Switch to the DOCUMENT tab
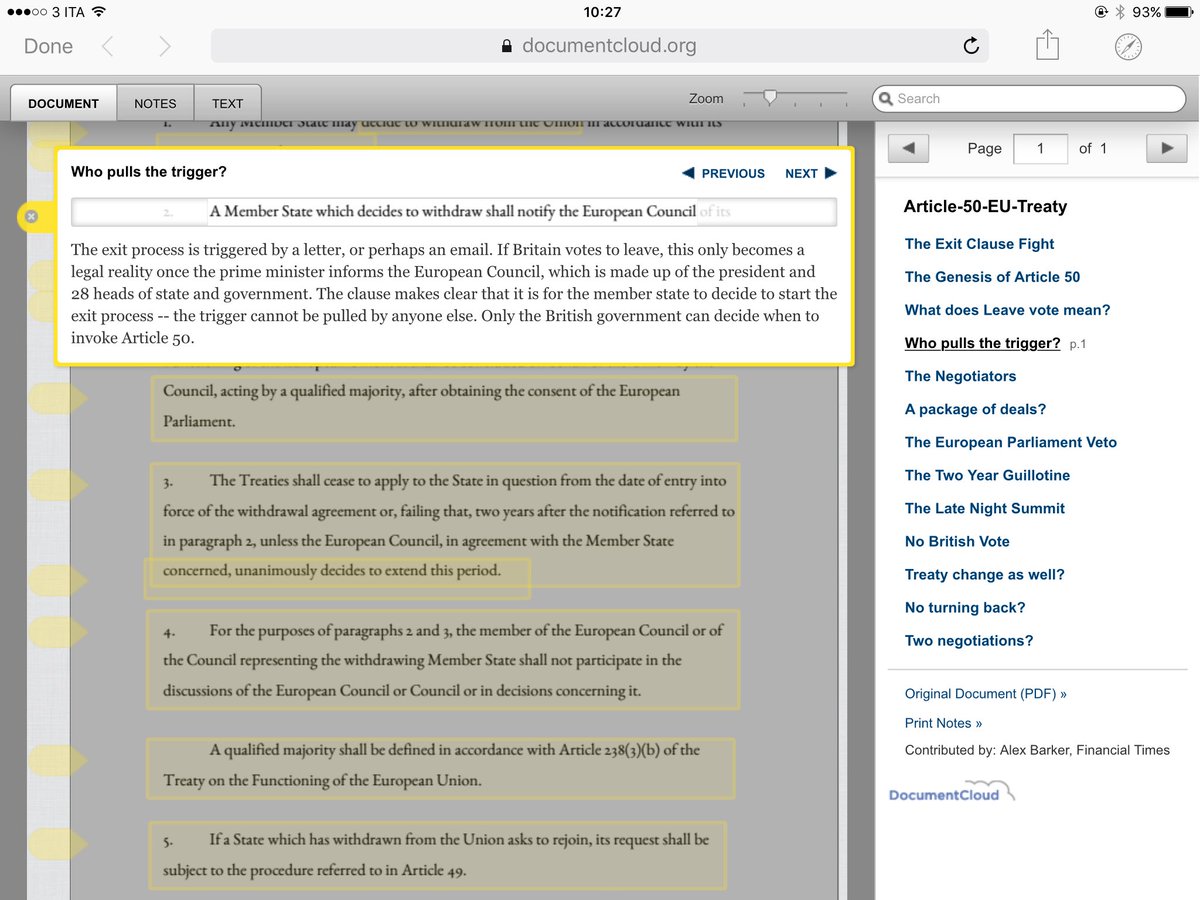This screenshot has width=1200, height=900. (x=64, y=103)
